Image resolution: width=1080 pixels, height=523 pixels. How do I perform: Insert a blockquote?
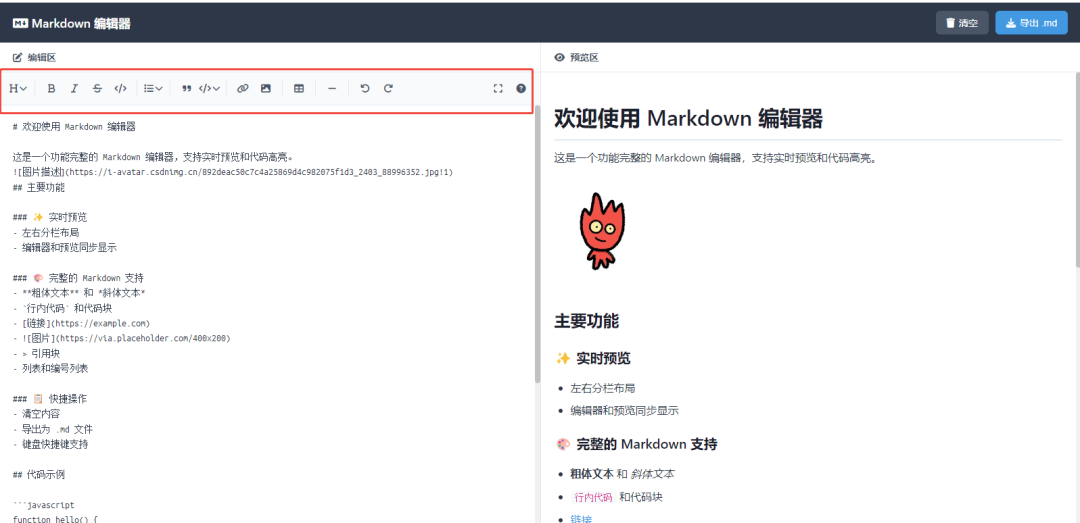click(186, 88)
